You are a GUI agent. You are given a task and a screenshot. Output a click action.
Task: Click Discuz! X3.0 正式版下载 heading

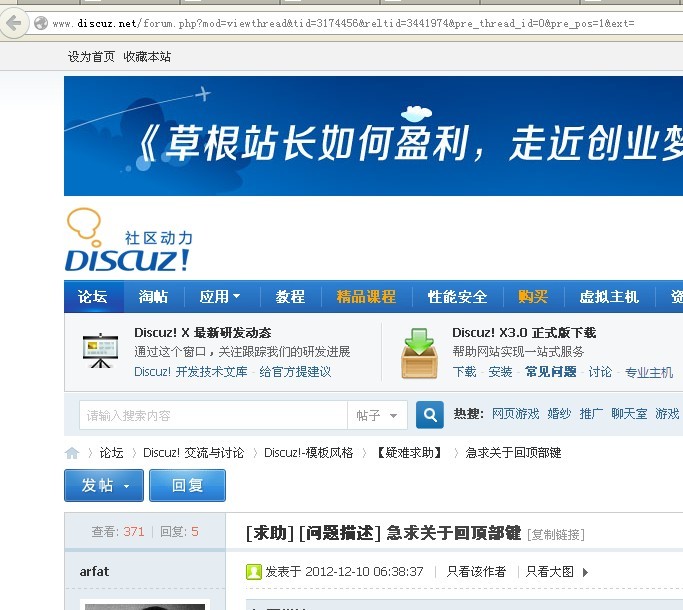524,333
